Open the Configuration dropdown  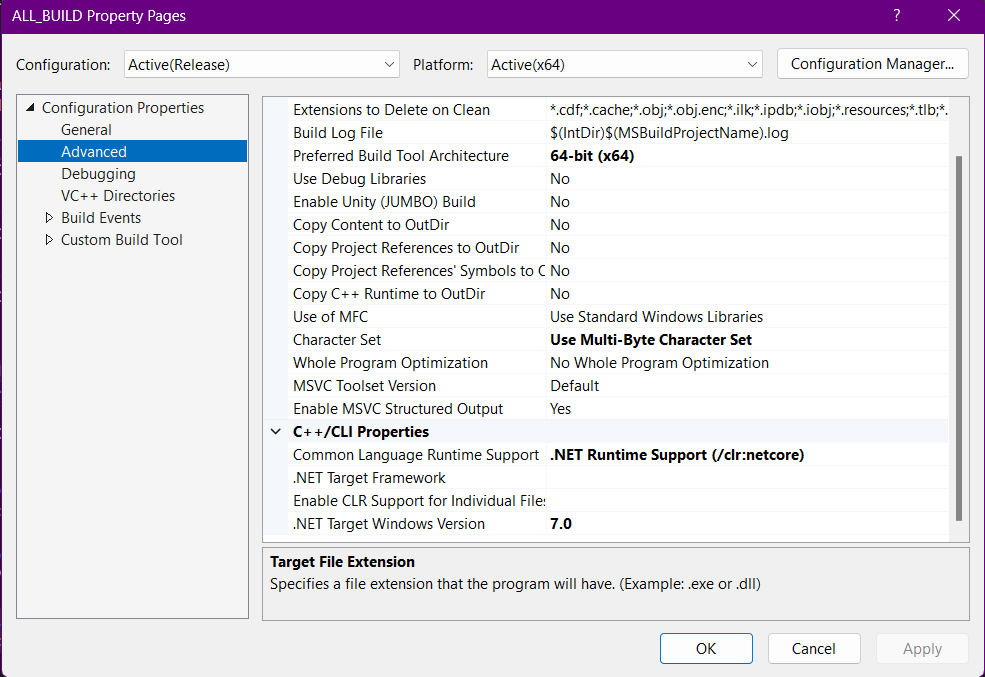tap(261, 65)
